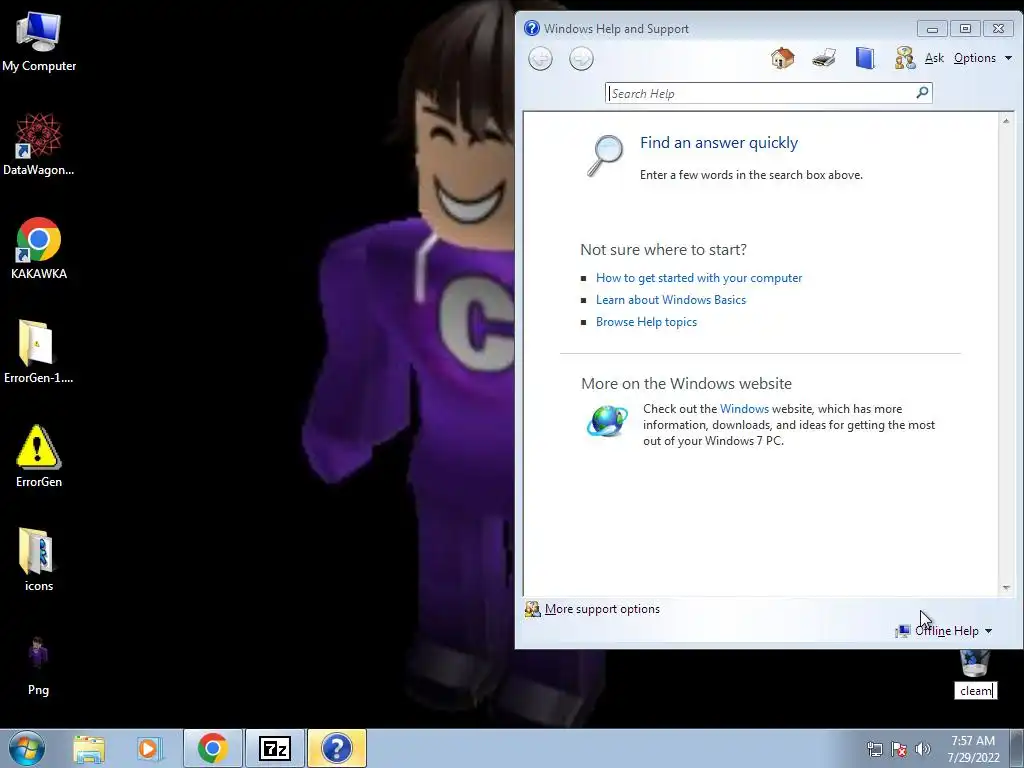Screen dimensions: 1024x768
Task: Select the Png file on desktop
Action: click(x=39, y=666)
